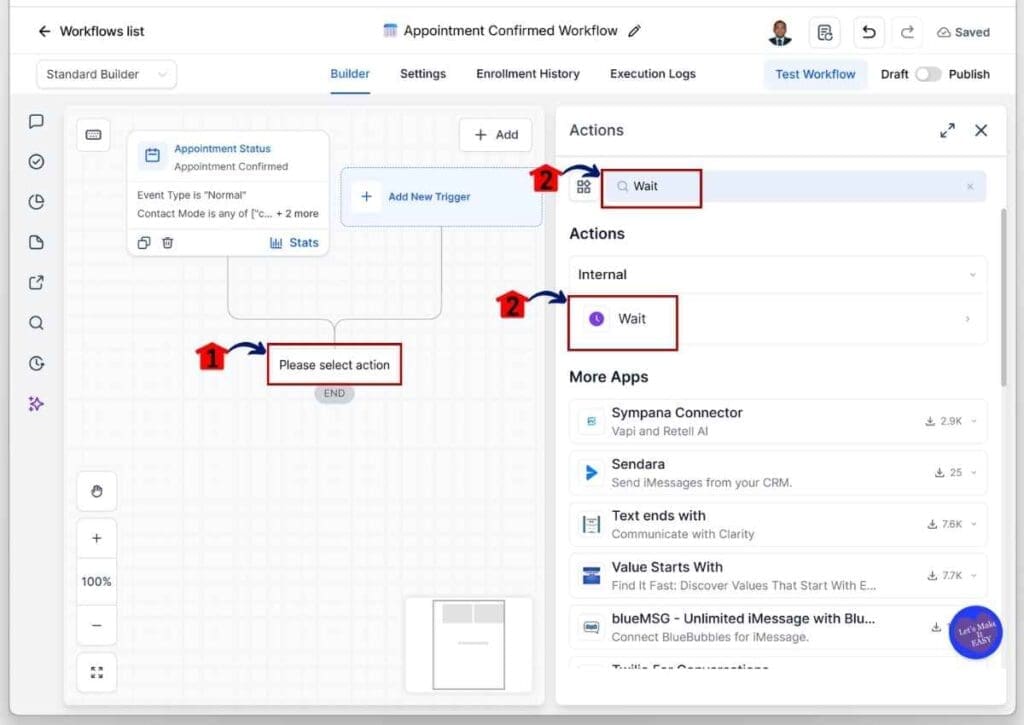Open the action categories grid icon

click(584, 187)
